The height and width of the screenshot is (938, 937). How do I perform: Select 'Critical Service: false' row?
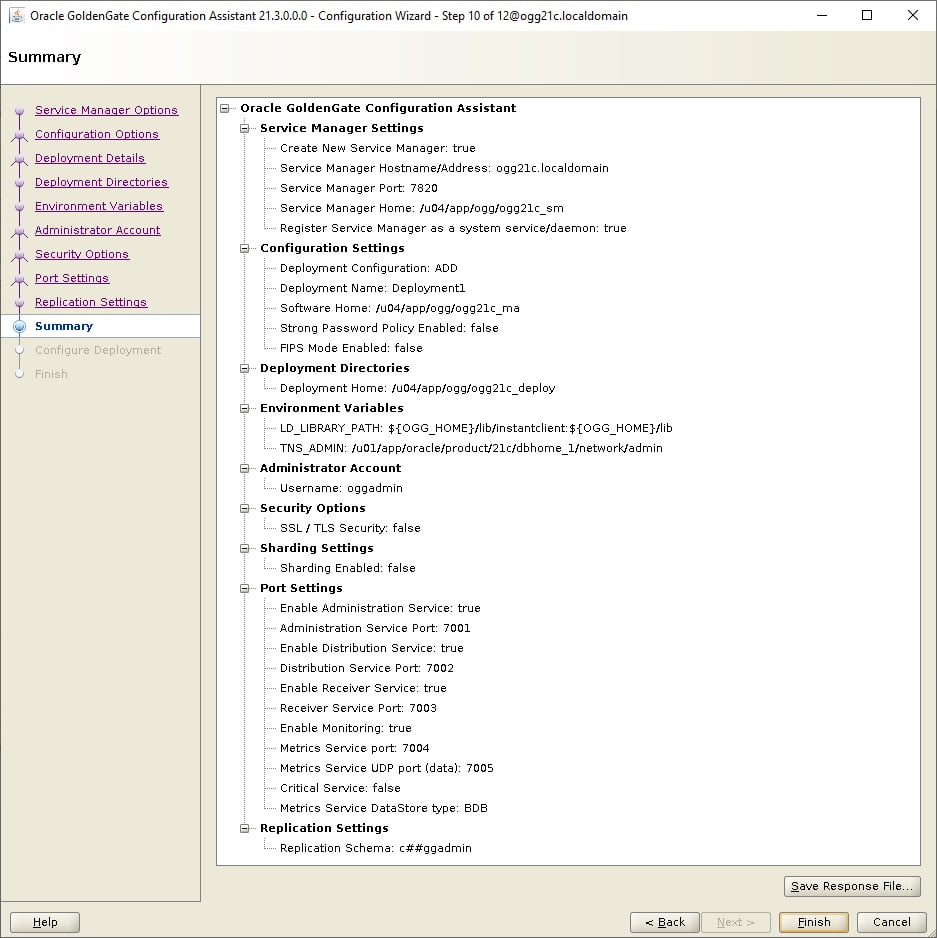point(340,788)
